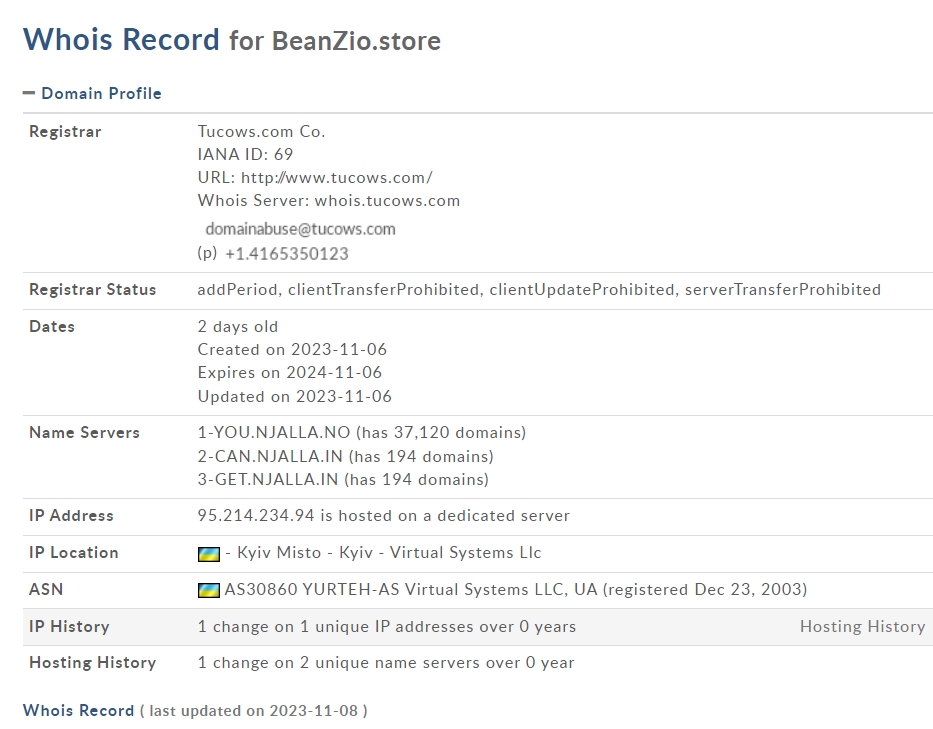Collapse the Domain Profile section minus icon

[29, 93]
